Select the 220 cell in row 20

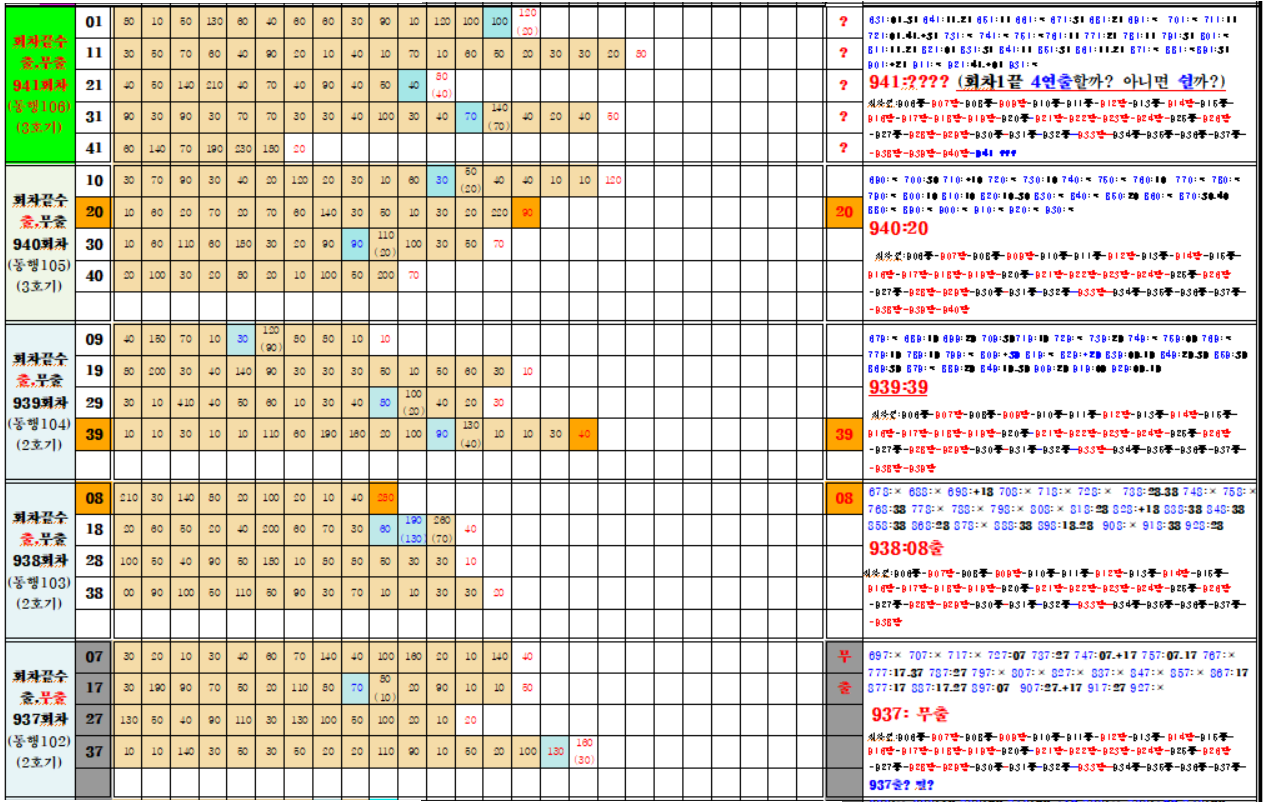pyautogui.click(x=499, y=212)
